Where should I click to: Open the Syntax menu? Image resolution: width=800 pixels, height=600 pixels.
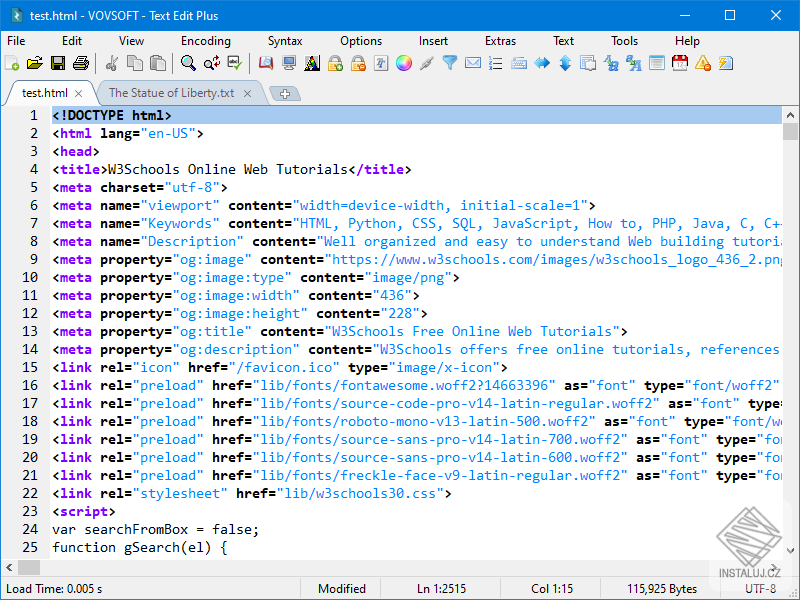[285, 41]
